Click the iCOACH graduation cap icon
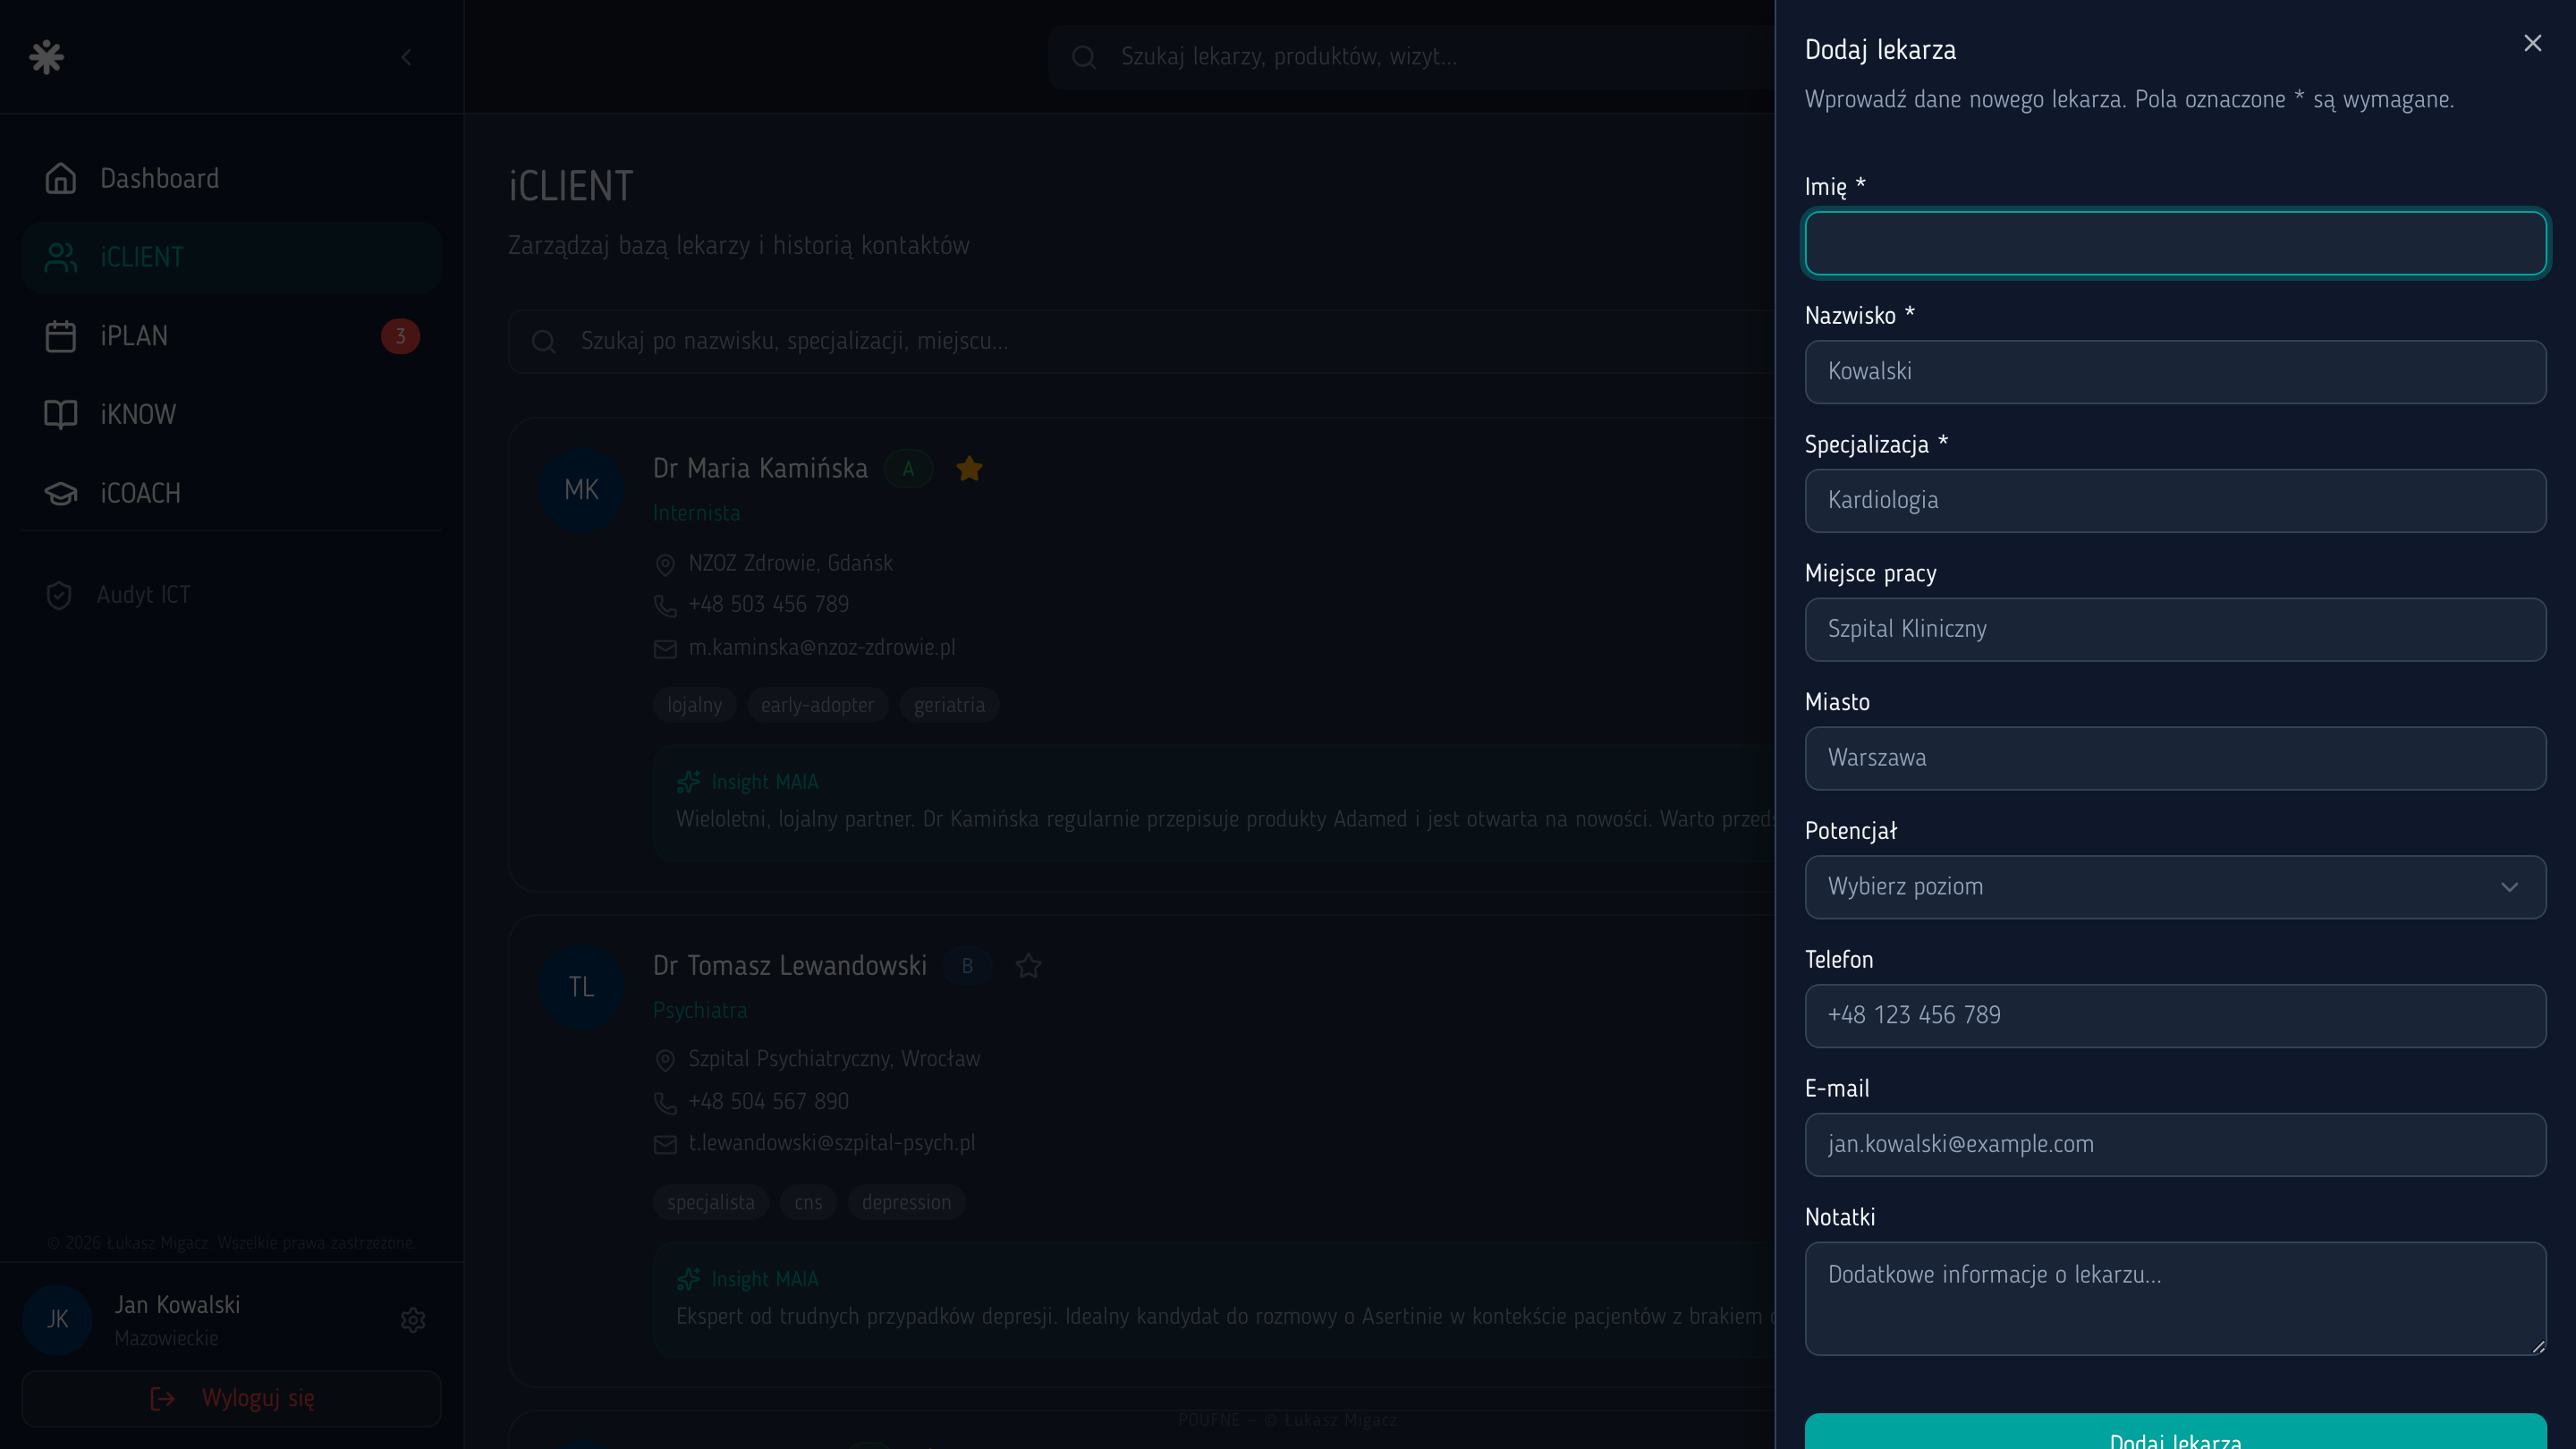 [x=61, y=493]
